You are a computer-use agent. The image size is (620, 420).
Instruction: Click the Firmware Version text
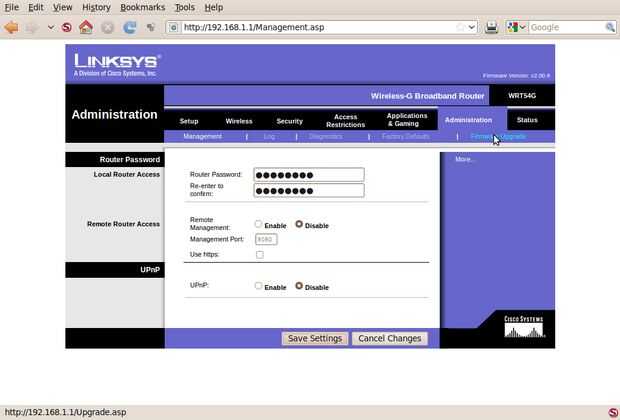516,76
